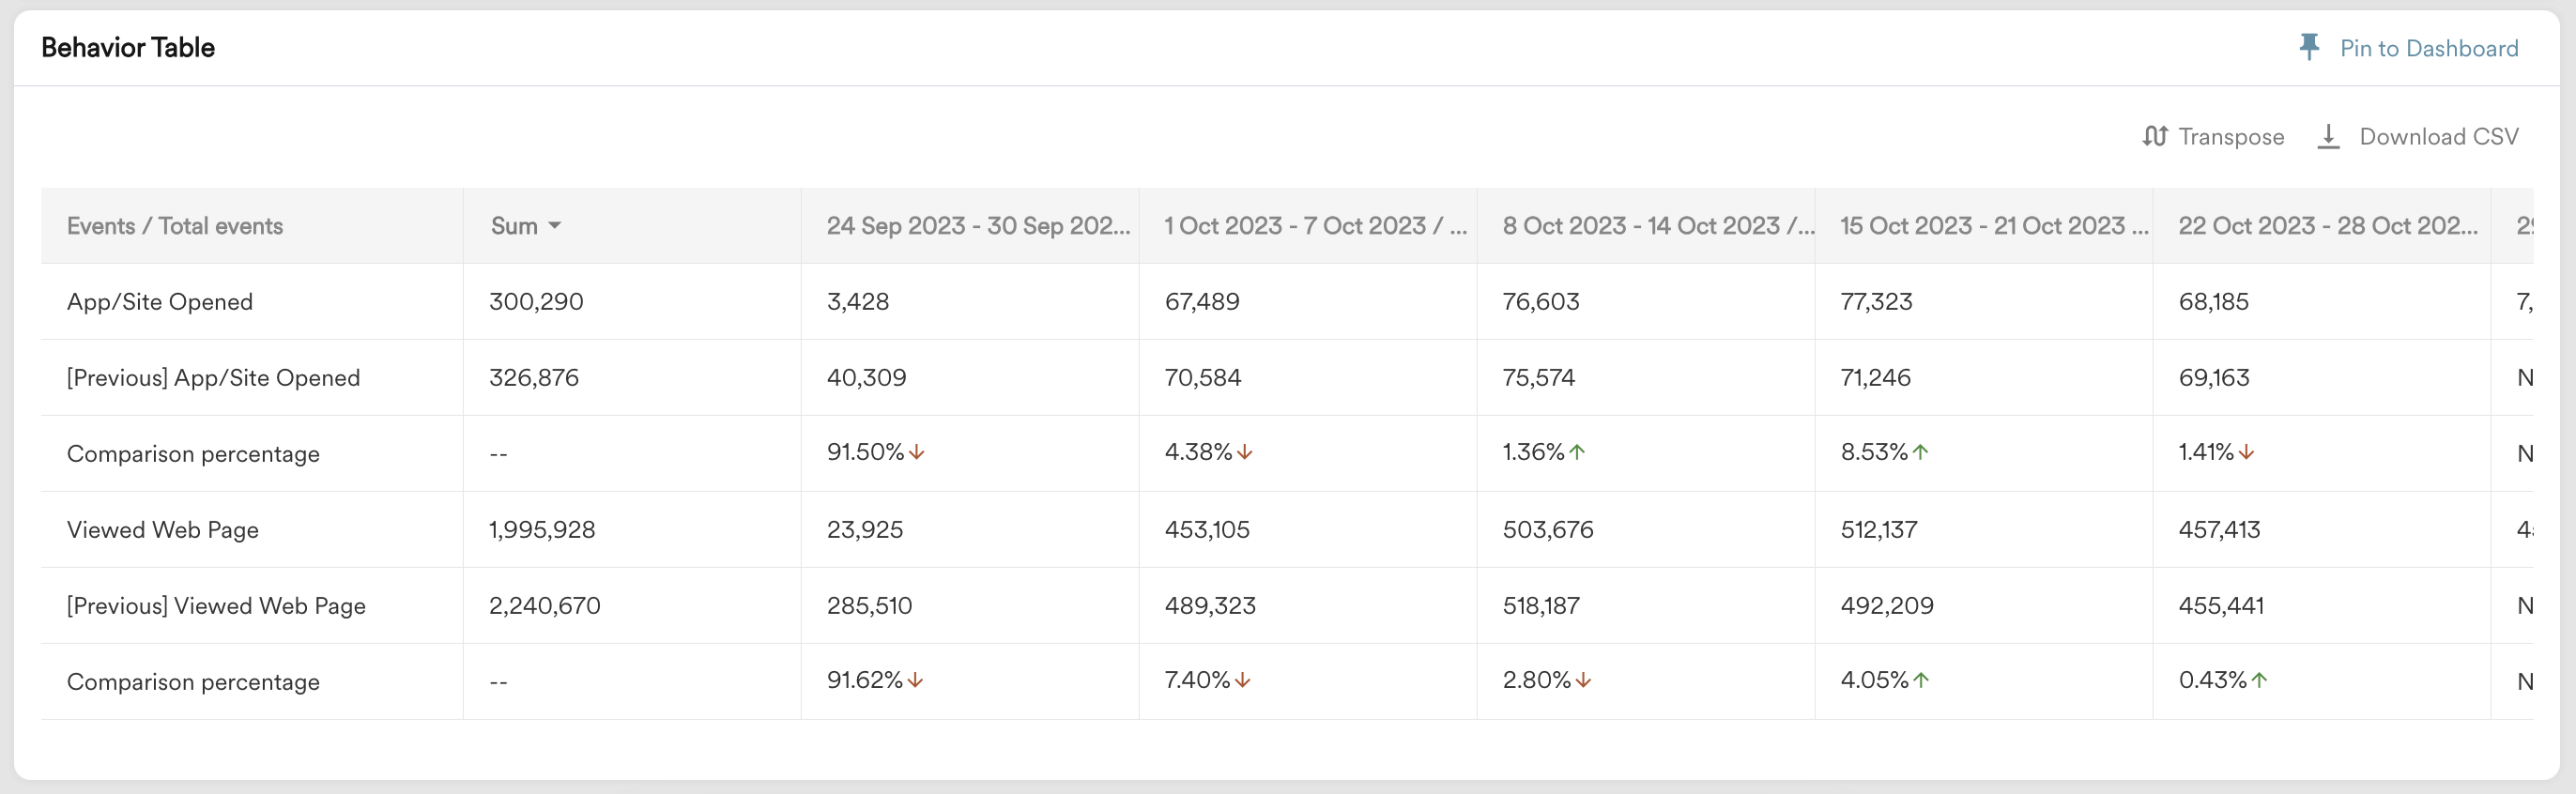The width and height of the screenshot is (2576, 794).
Task: Click the Pin to Dashboard link
Action: (x=2428, y=48)
